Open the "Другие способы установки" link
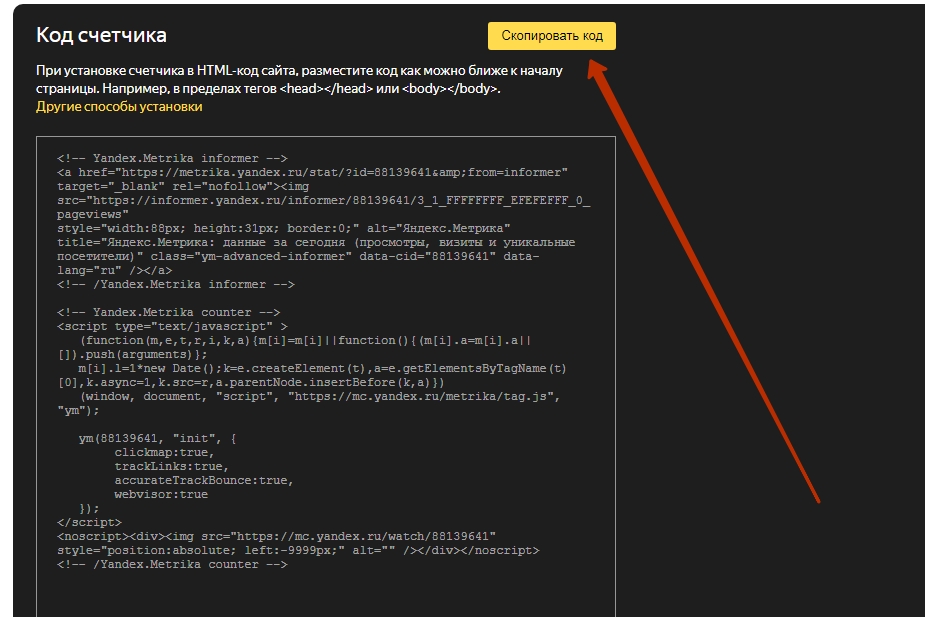Viewport: 925px width, 617px height. coord(119,107)
